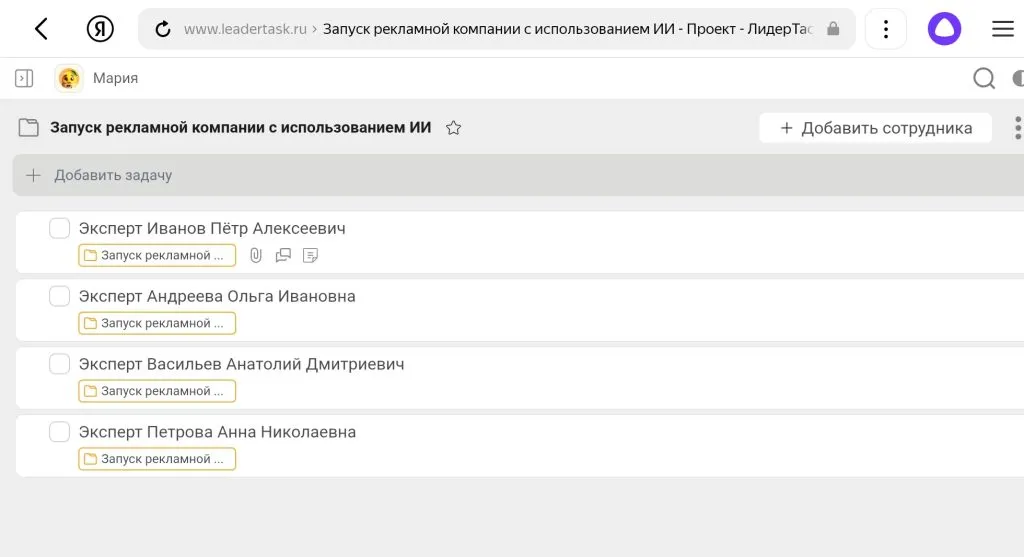Screen dimensions: 1024x557
Task: Open the project tag under Васильев task
Action: (x=157, y=391)
